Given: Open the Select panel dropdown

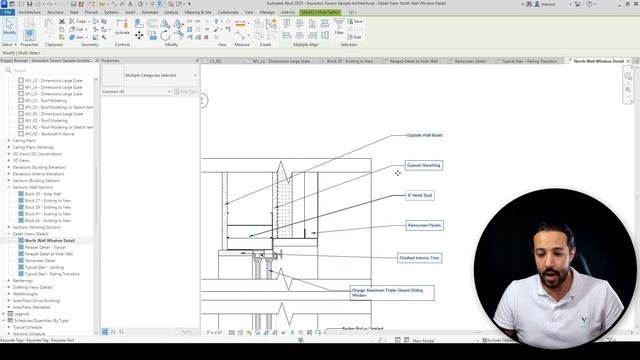Looking at the screenshot, I should [9, 44].
